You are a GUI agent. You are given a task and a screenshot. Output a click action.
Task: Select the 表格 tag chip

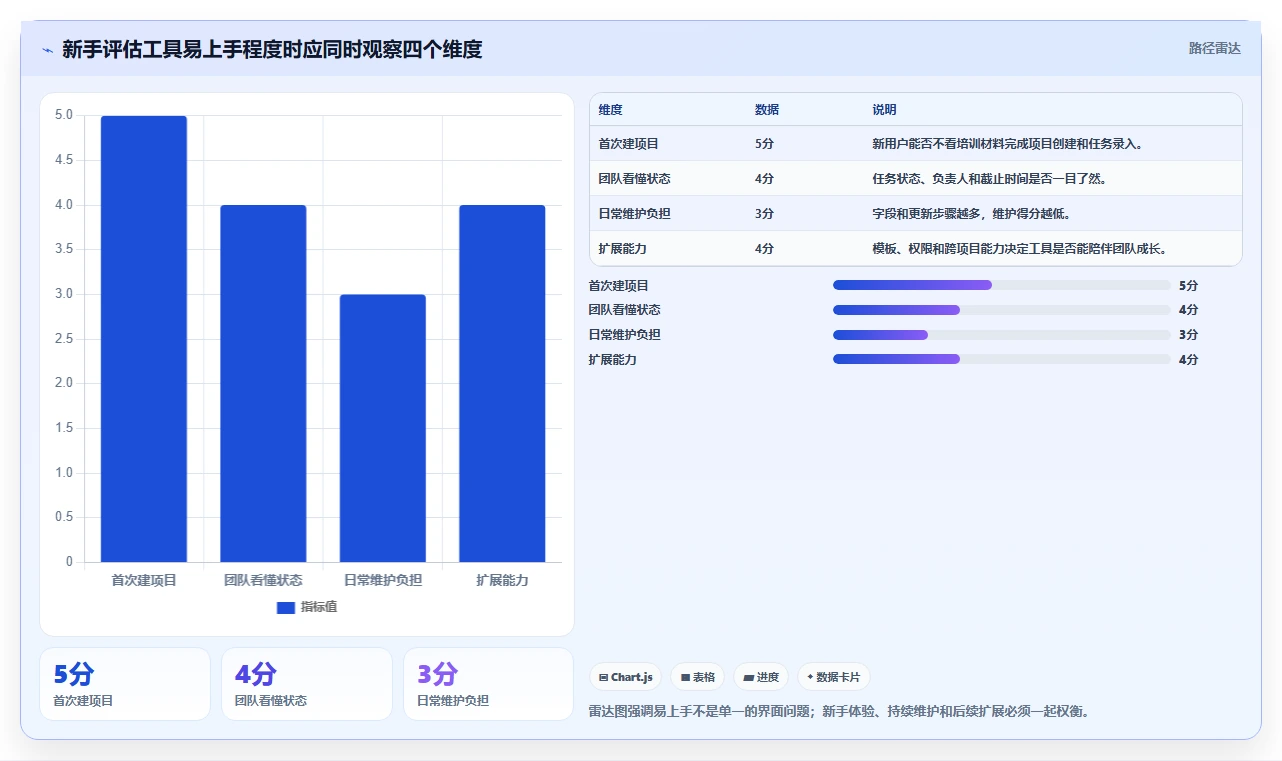(x=698, y=677)
